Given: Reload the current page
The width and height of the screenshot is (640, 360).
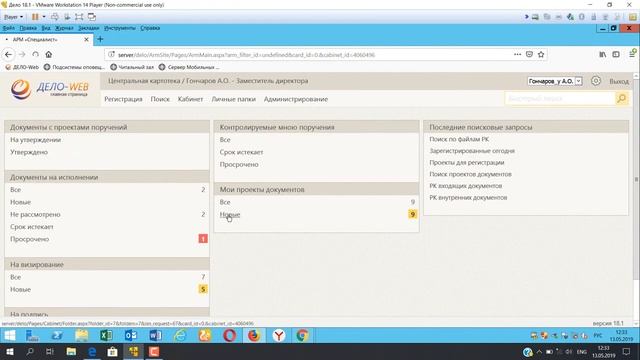Looking at the screenshot, I should 36,54.
